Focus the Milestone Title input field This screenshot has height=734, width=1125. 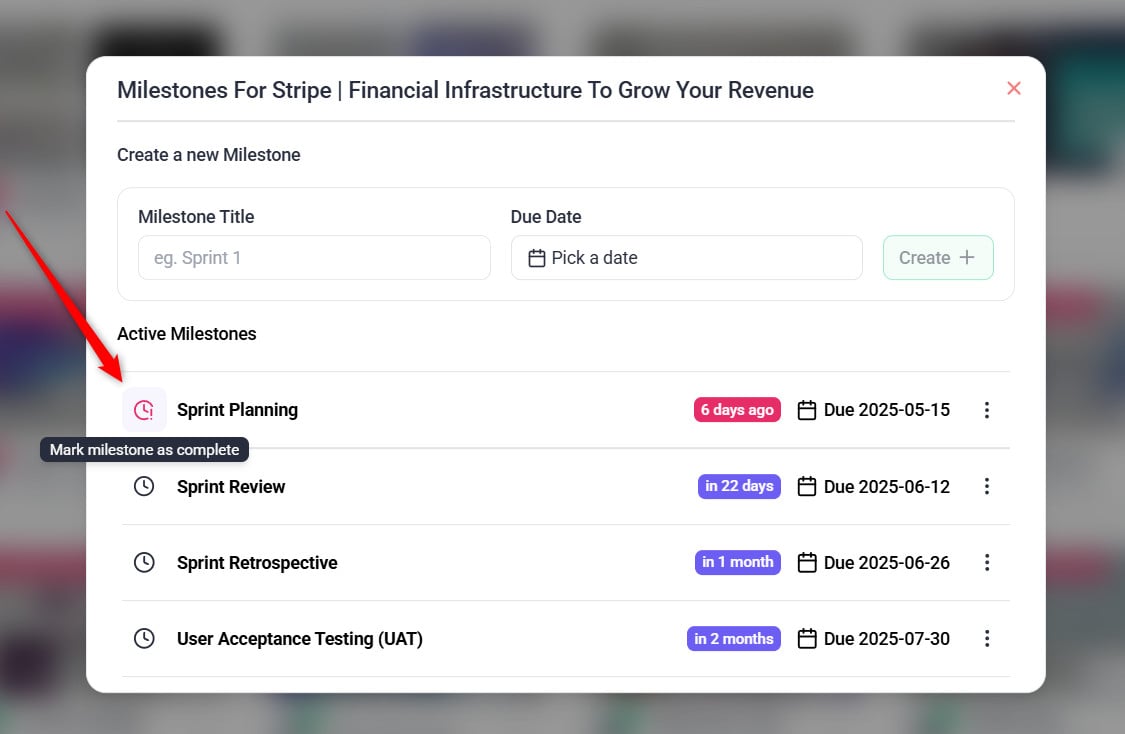(x=314, y=258)
